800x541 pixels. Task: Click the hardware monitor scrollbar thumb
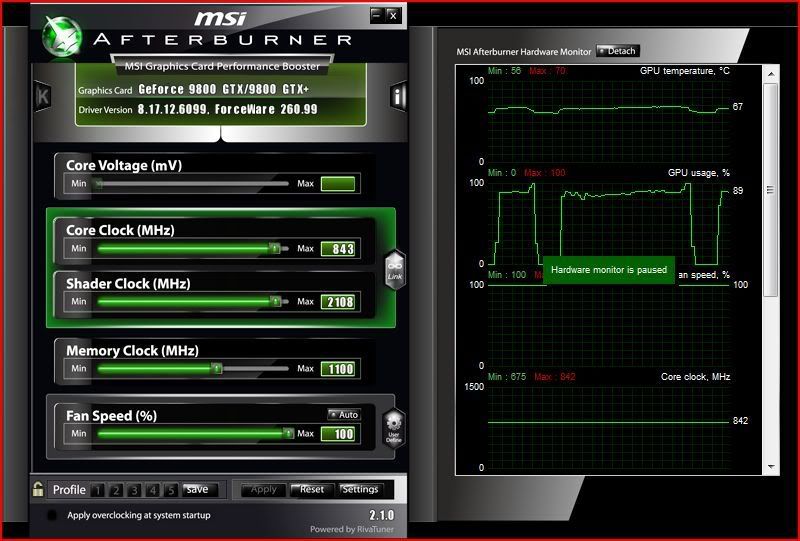(770, 190)
